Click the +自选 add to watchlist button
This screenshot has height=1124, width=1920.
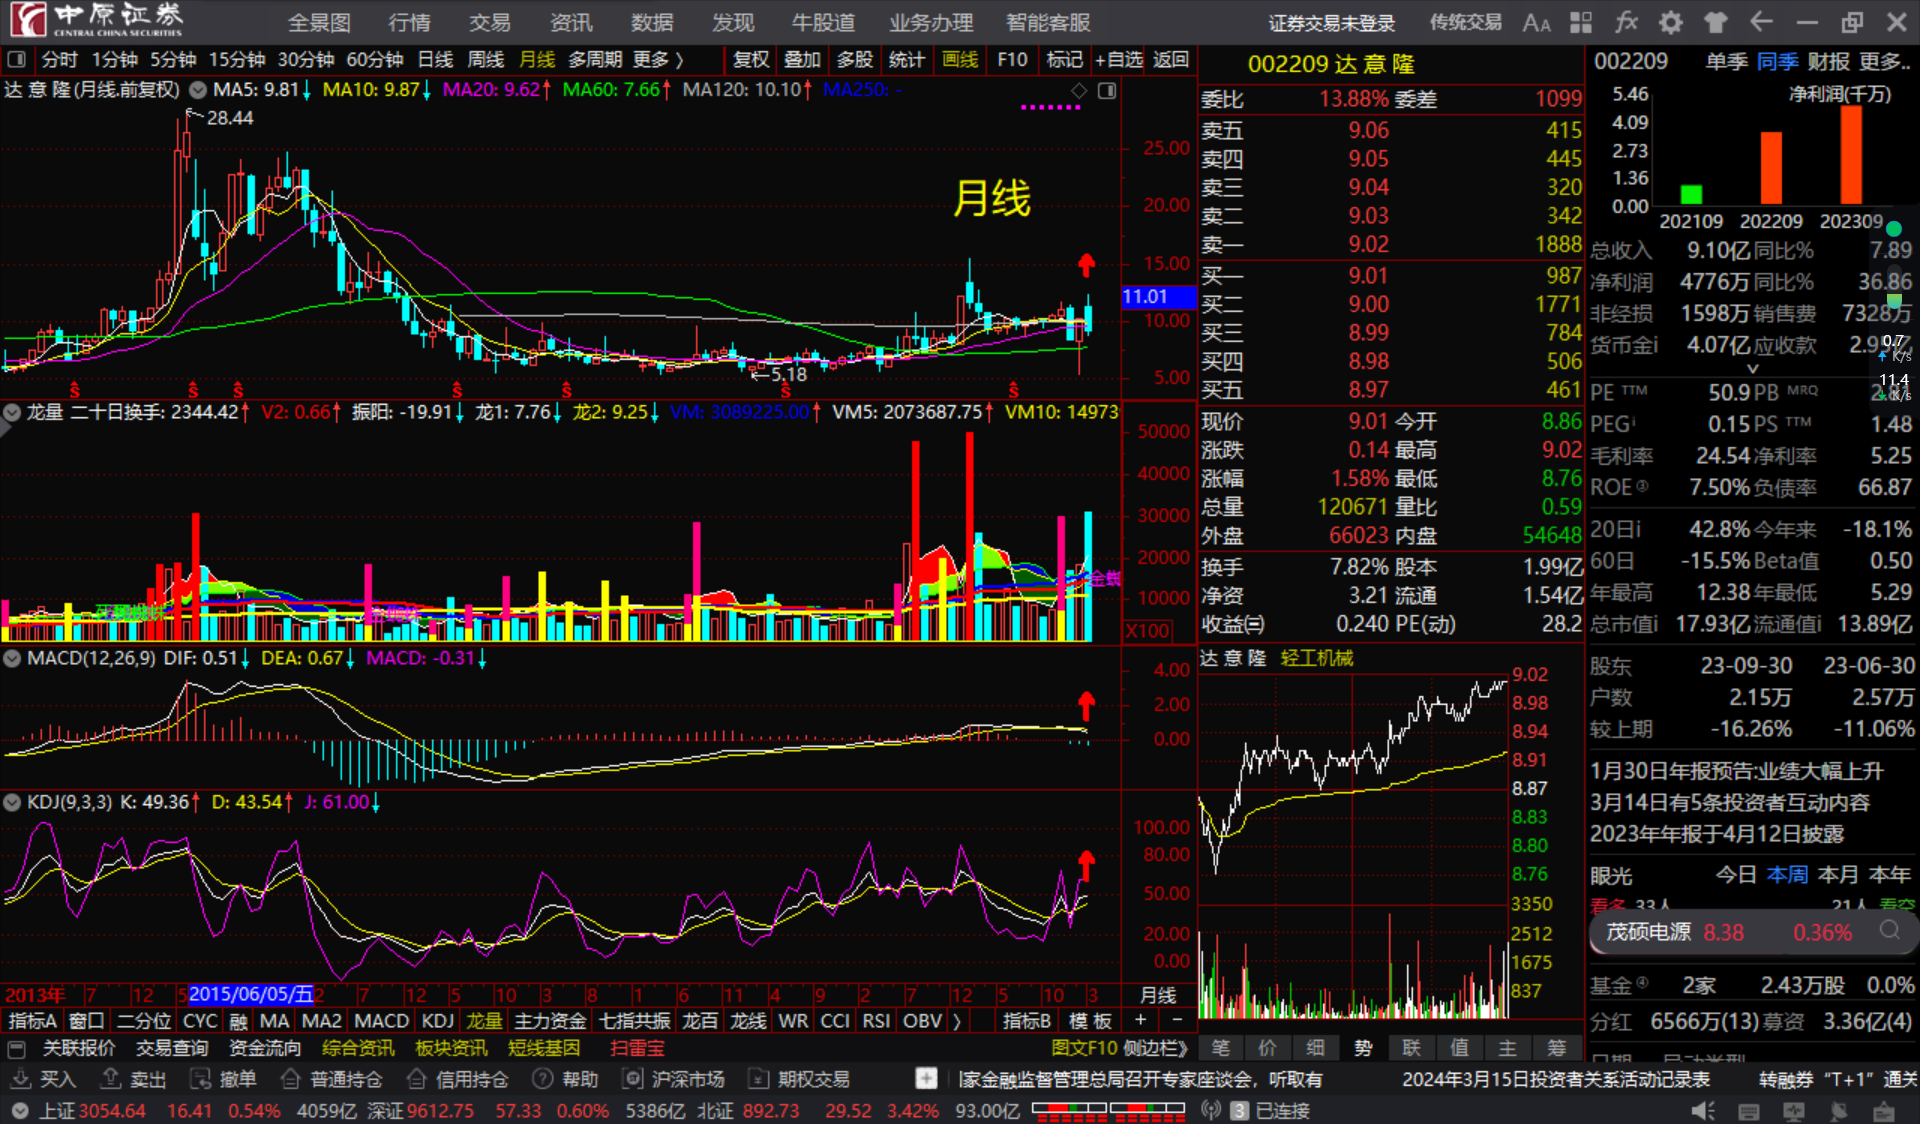(1118, 60)
